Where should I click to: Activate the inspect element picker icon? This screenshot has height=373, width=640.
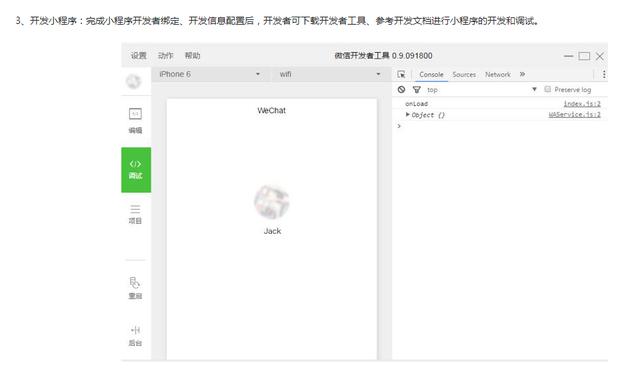[x=401, y=74]
